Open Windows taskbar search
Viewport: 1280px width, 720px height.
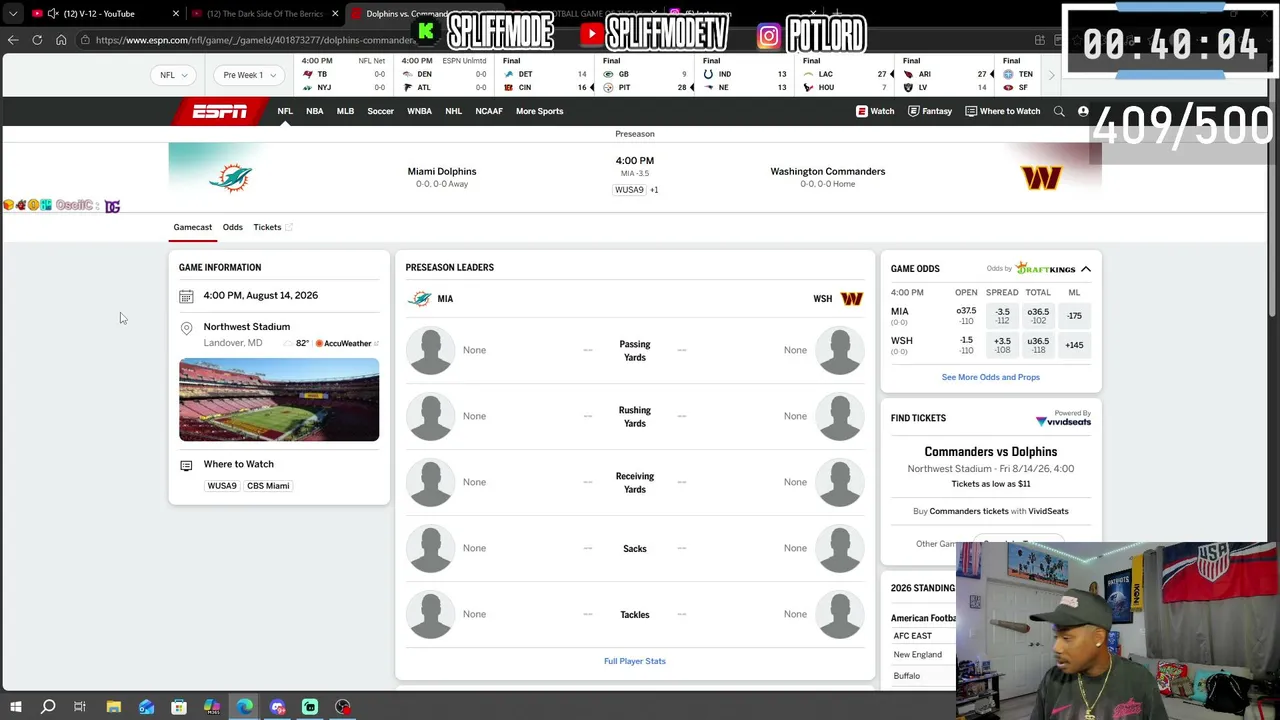[x=48, y=707]
